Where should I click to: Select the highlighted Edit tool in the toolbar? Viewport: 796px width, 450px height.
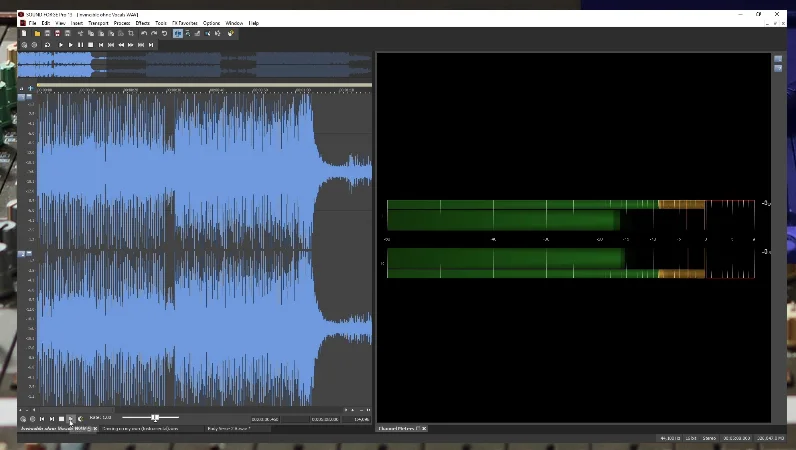click(178, 34)
